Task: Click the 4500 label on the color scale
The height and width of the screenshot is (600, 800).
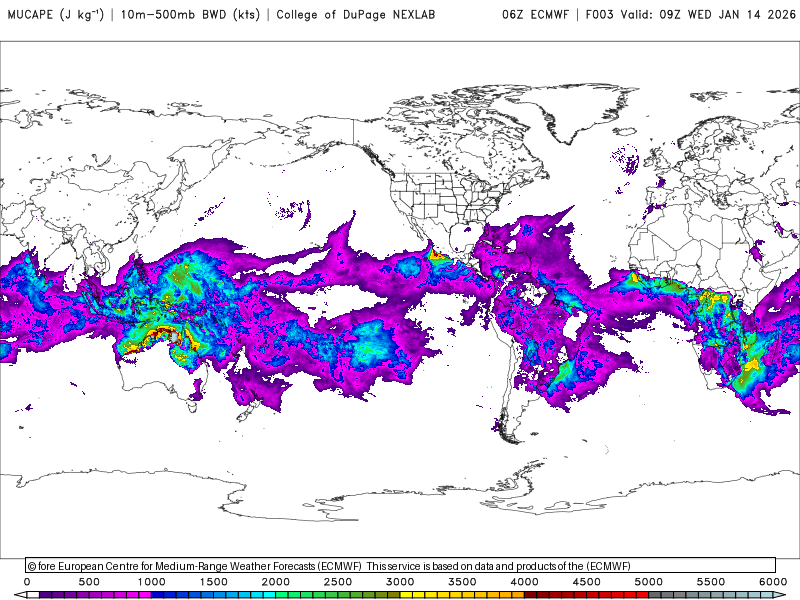Action: coord(586,582)
